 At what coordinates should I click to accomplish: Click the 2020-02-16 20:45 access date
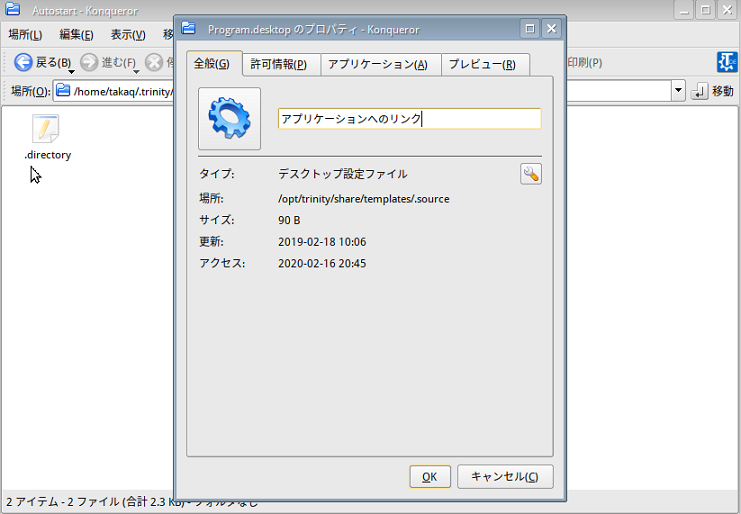[x=322, y=263]
